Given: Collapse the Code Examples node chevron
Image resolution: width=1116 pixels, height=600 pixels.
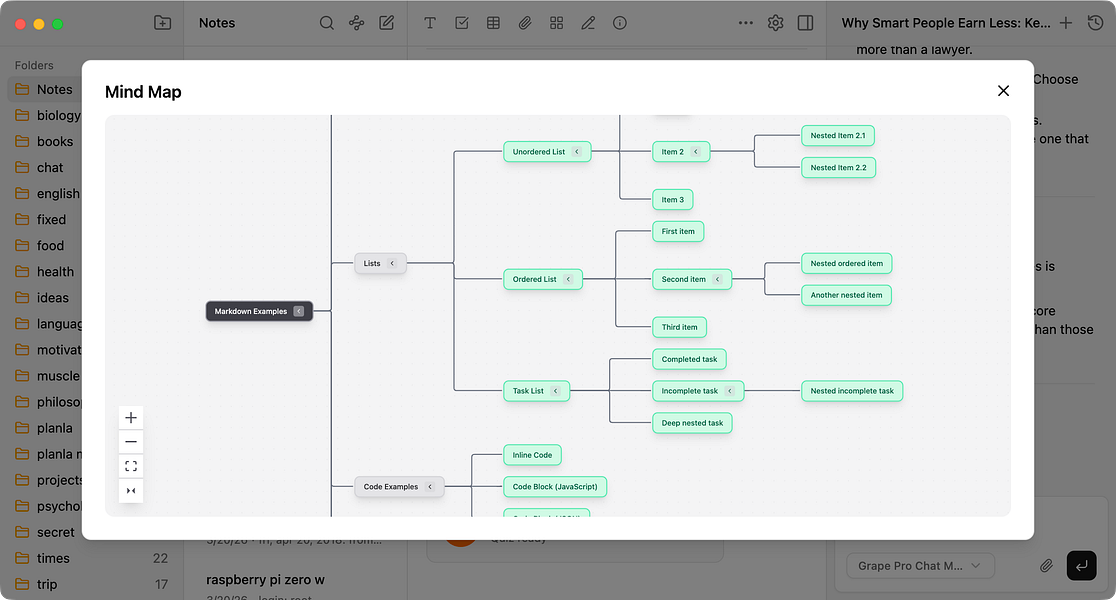Looking at the screenshot, I should 430,487.
